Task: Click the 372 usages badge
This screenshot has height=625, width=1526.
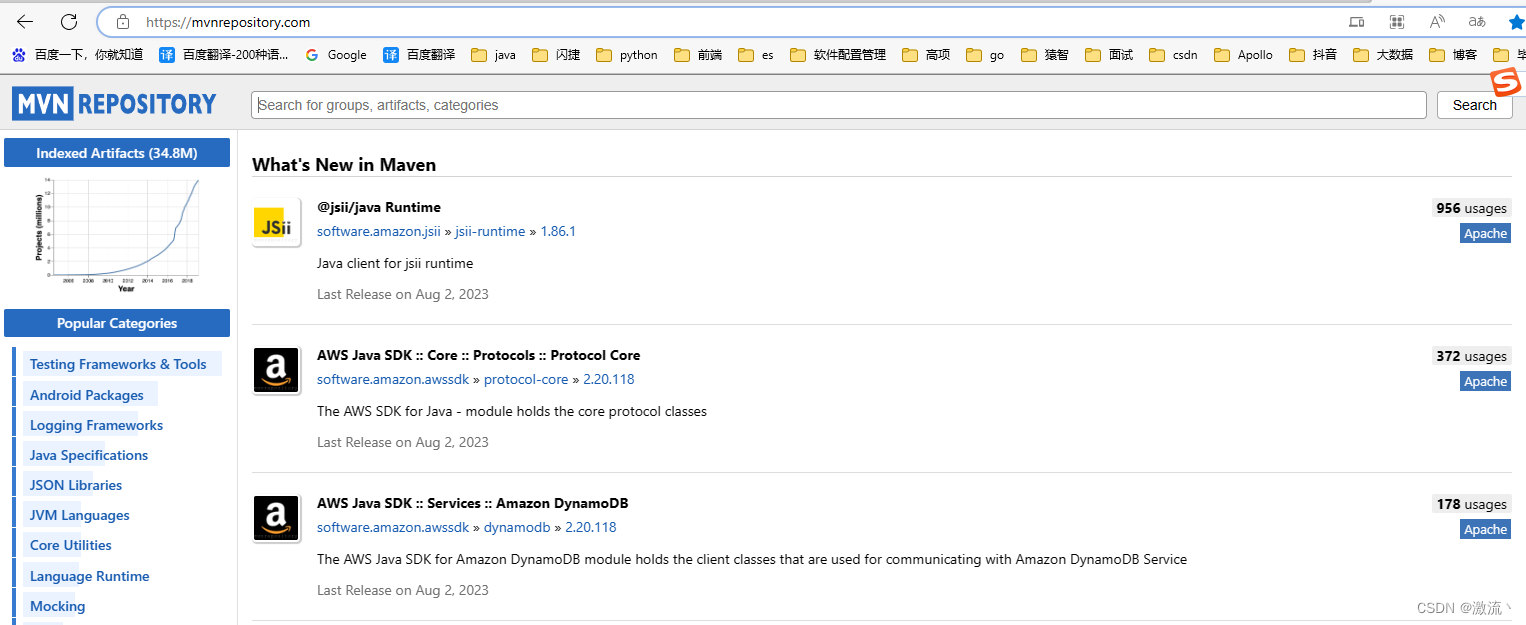Action: point(1471,356)
